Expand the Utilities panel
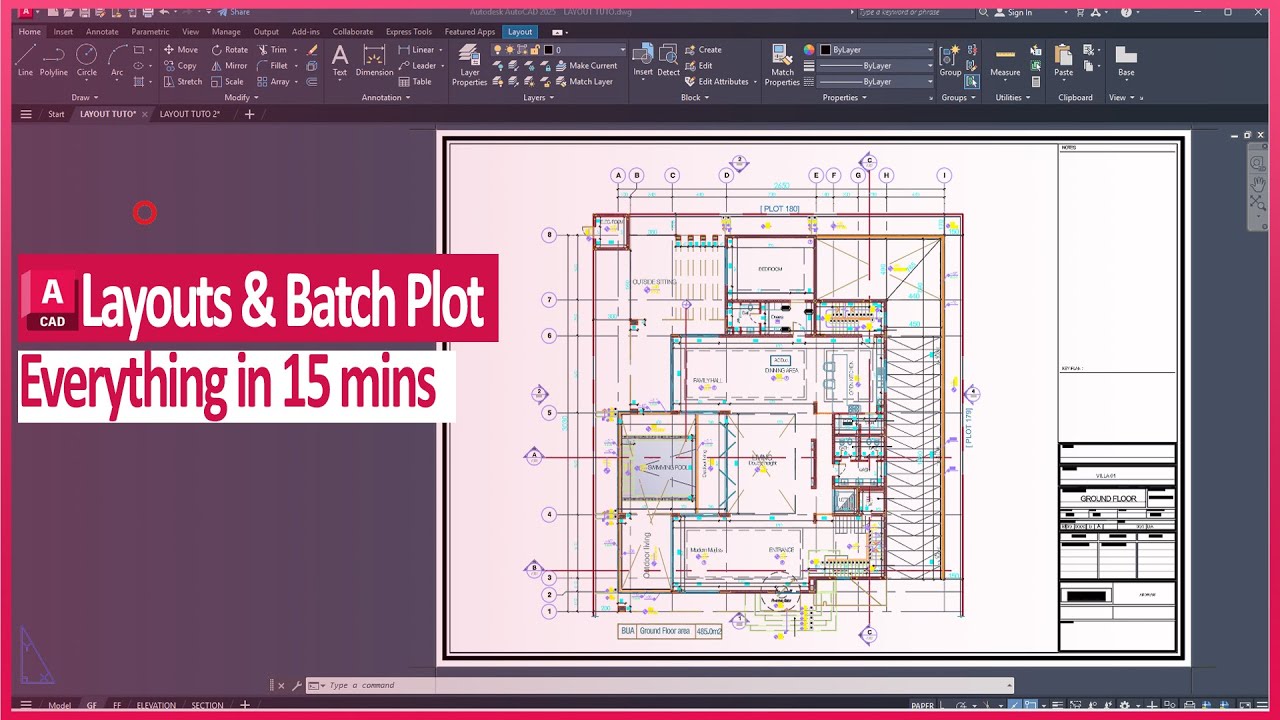 pos(1012,98)
